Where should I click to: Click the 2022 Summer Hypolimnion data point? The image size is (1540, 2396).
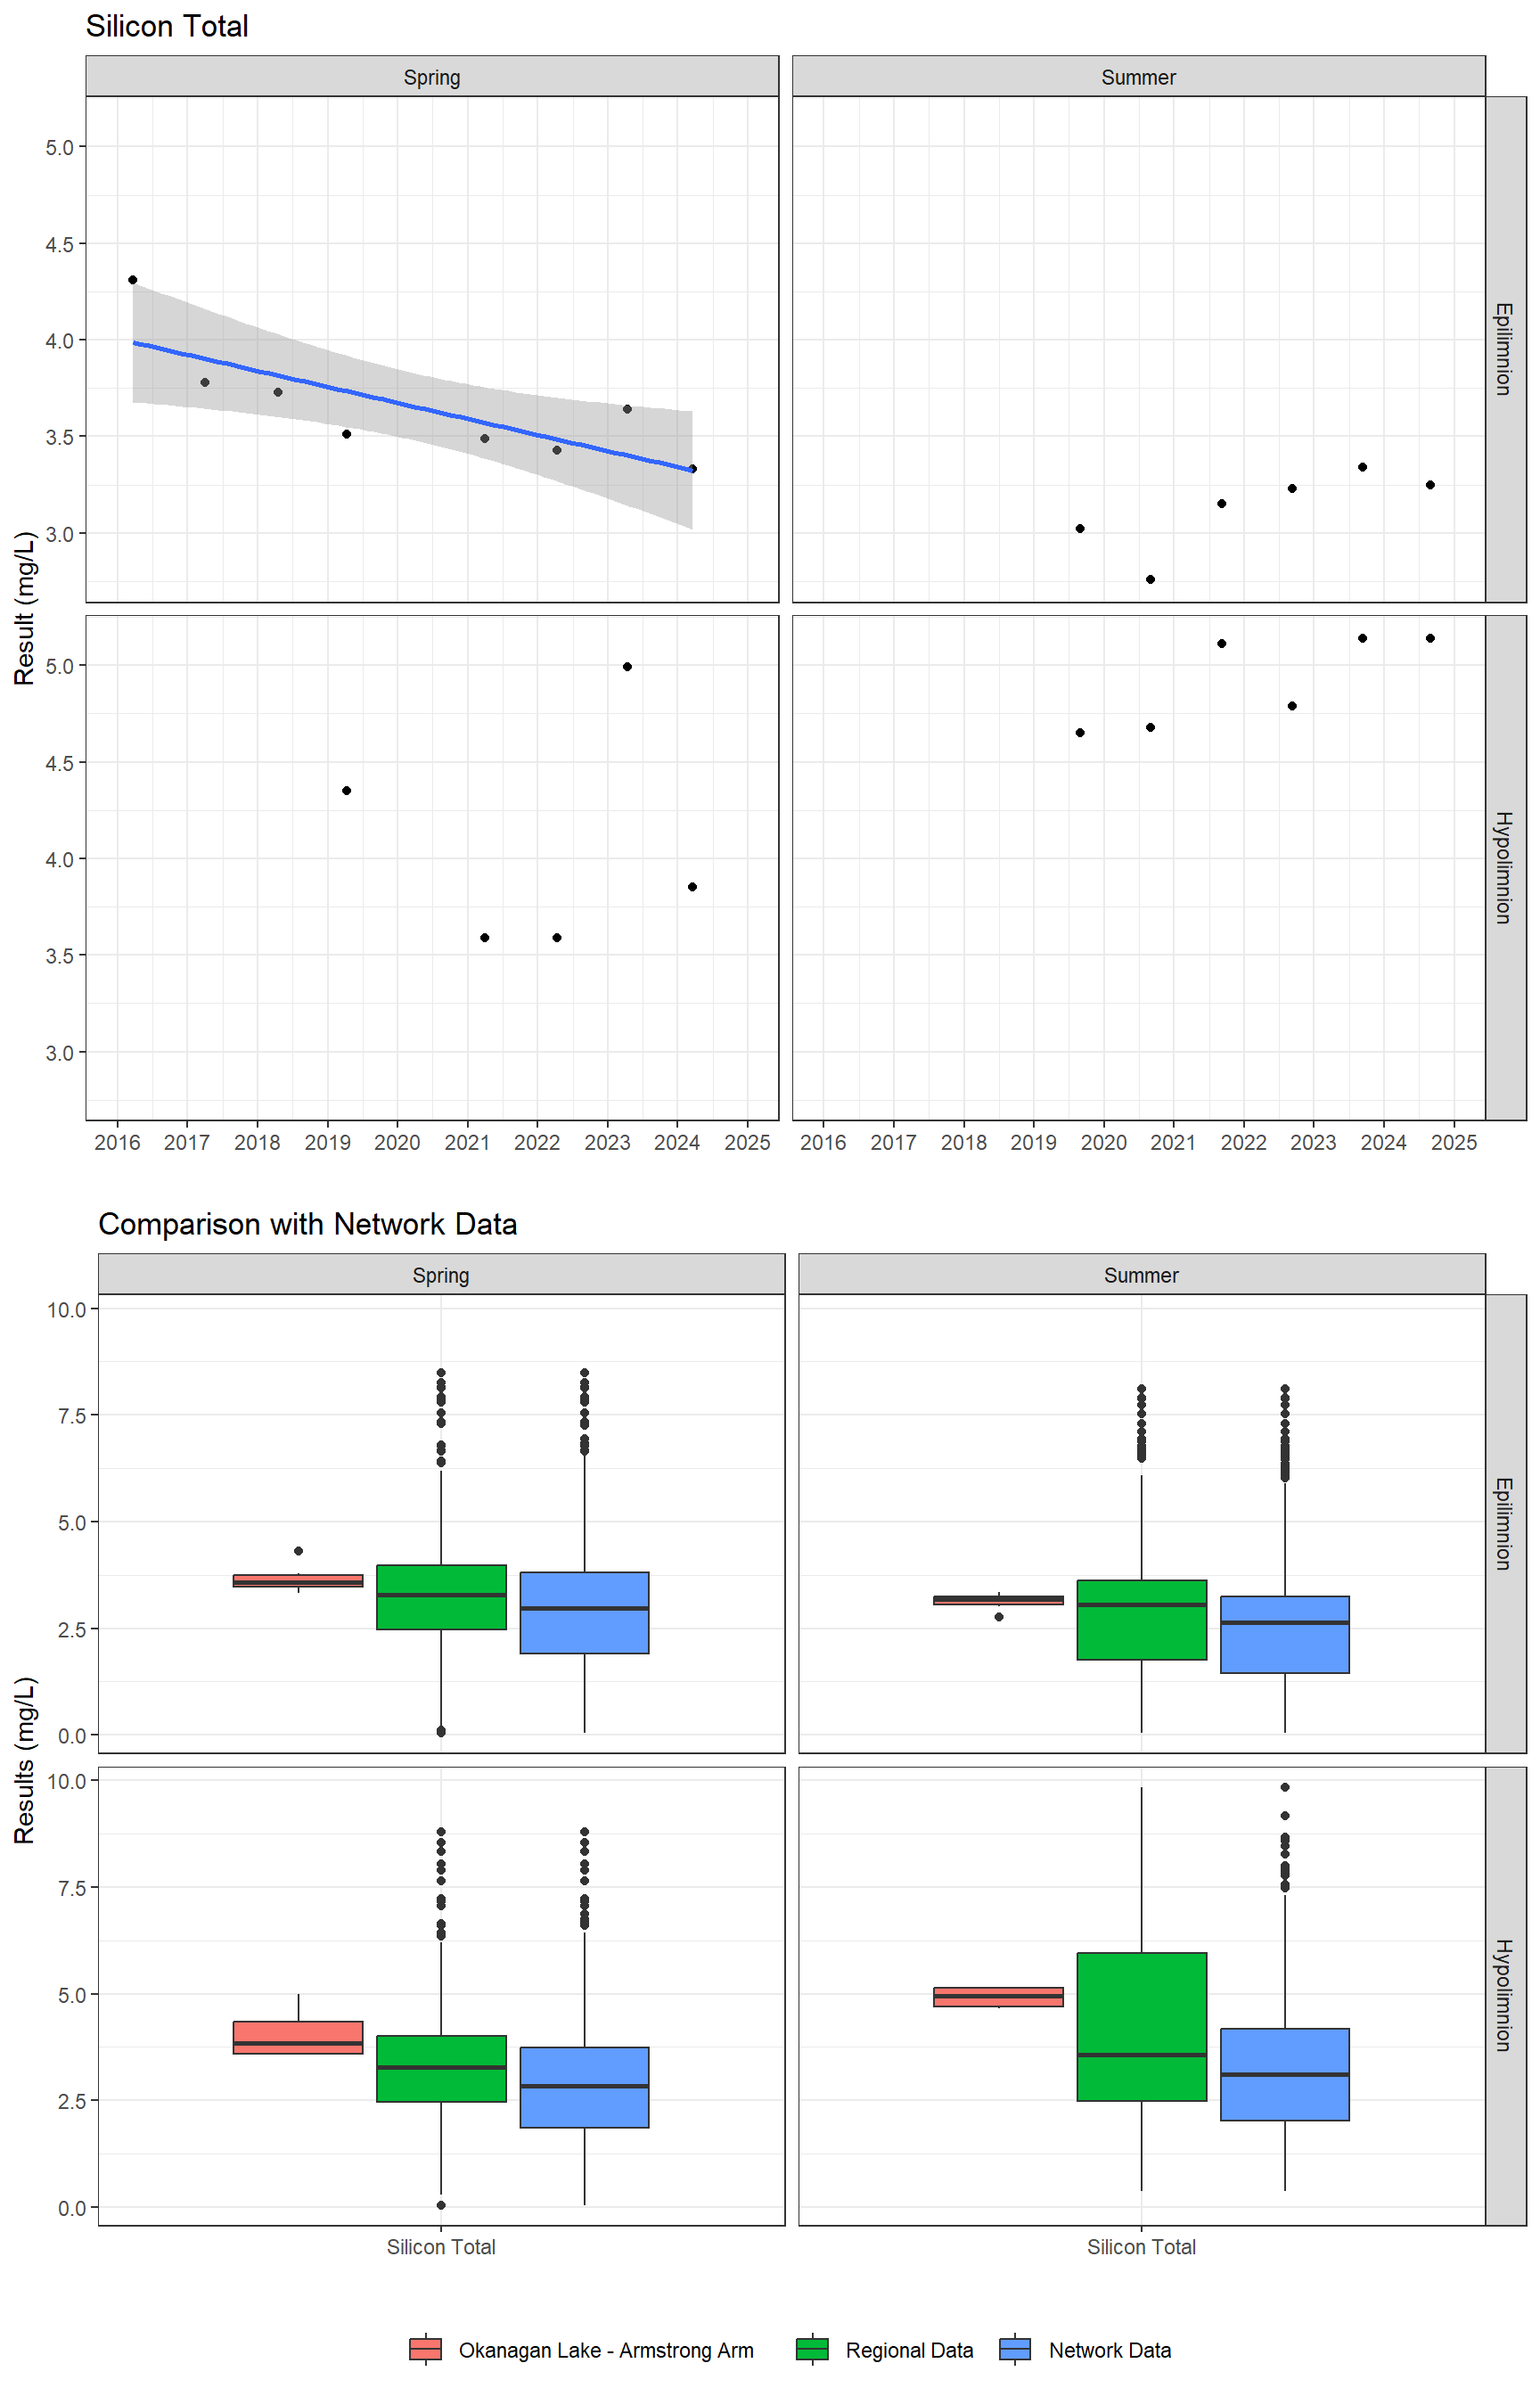point(1292,706)
